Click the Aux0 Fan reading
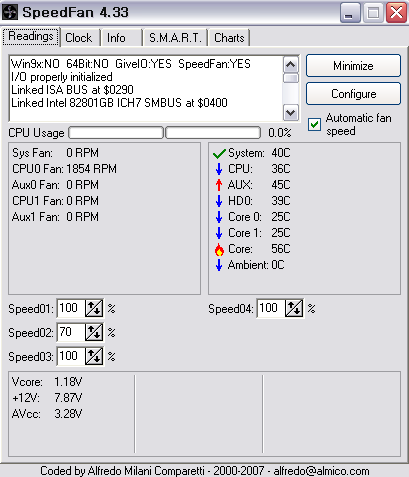Viewport: 409px width, 477px height. (55, 185)
